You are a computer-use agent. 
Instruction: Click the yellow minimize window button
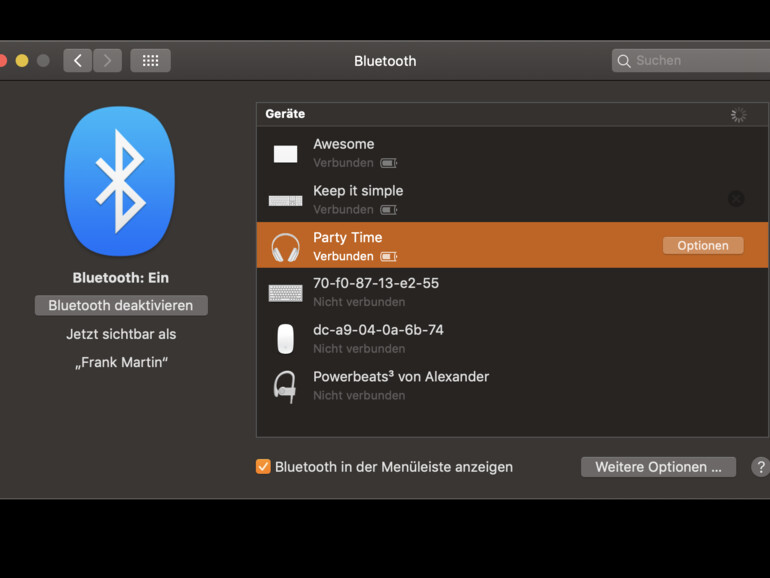(x=22, y=60)
